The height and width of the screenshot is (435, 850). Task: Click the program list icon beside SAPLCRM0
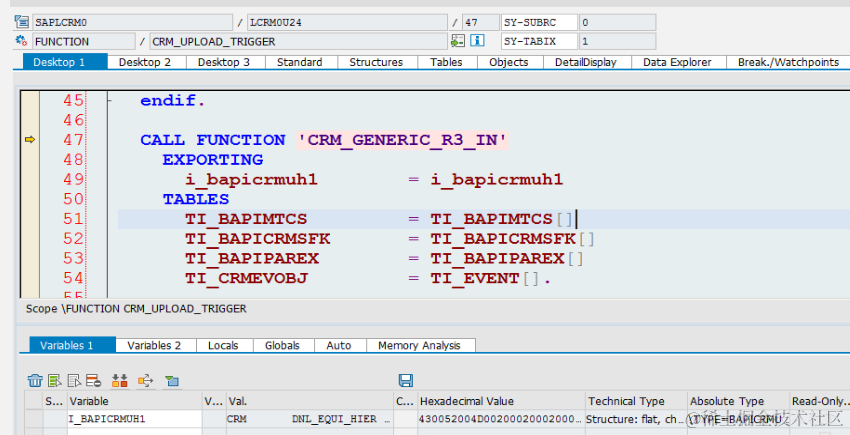22,22
